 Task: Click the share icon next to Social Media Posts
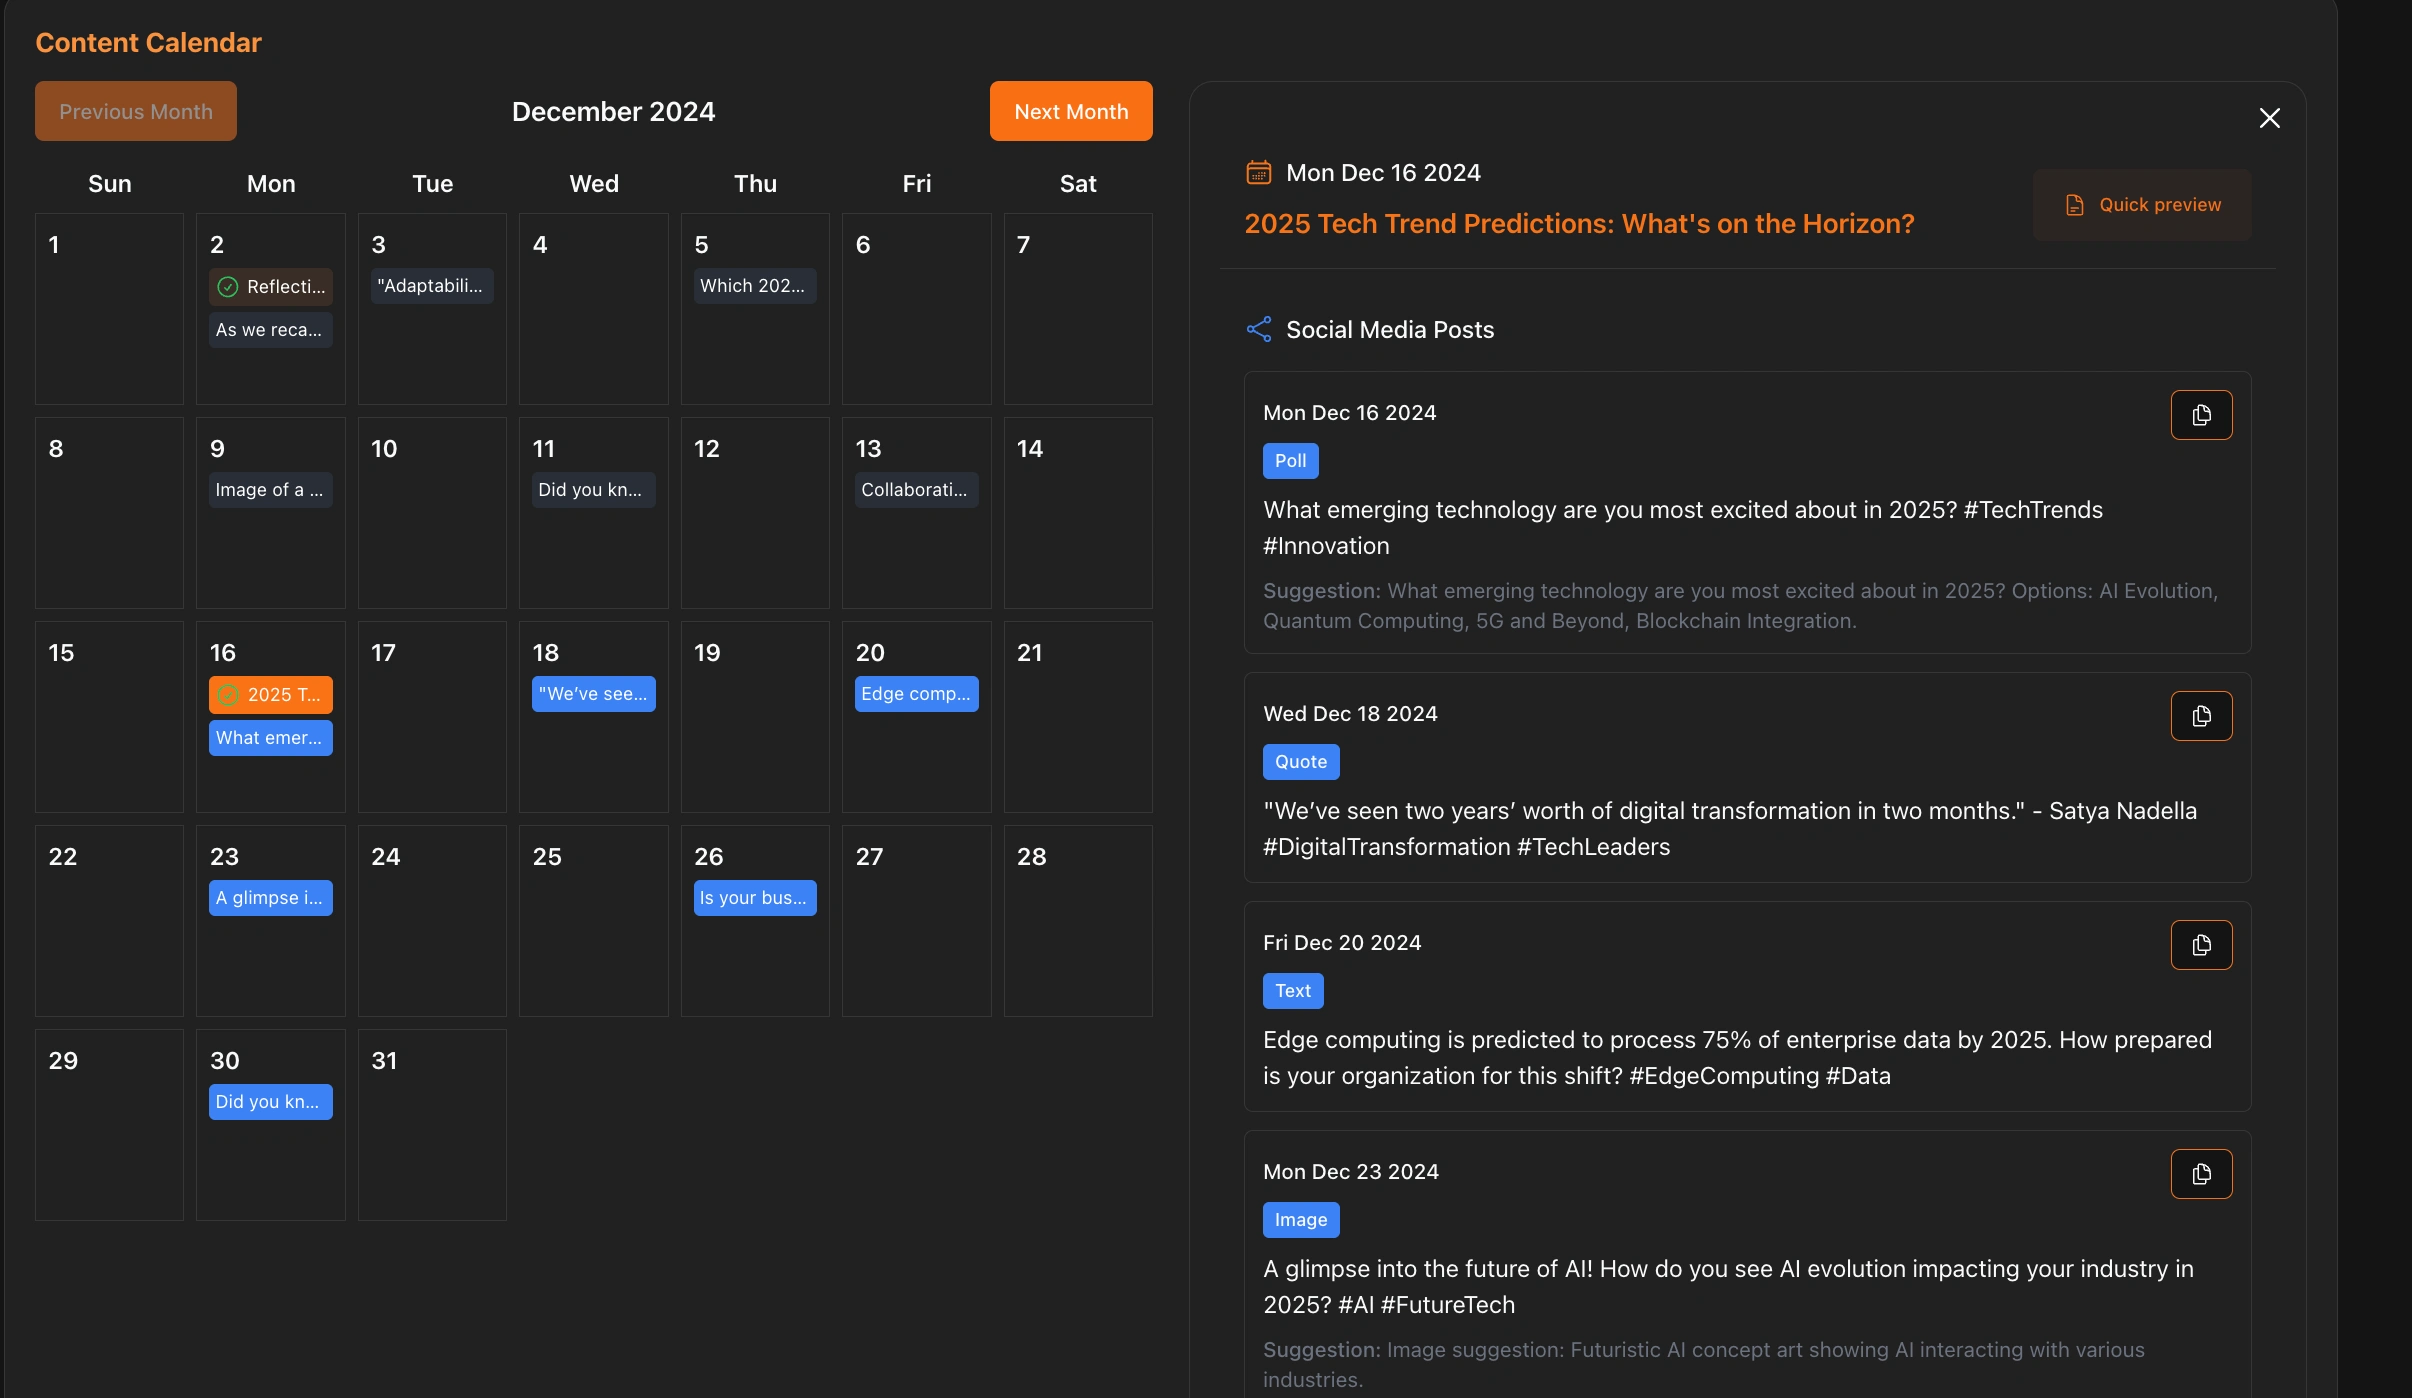click(x=1258, y=329)
